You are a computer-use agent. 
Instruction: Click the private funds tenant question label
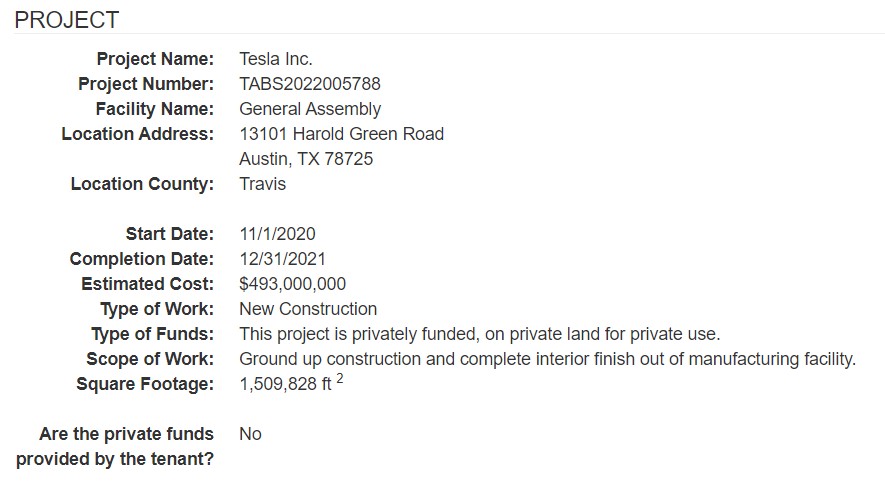[x=115, y=447]
